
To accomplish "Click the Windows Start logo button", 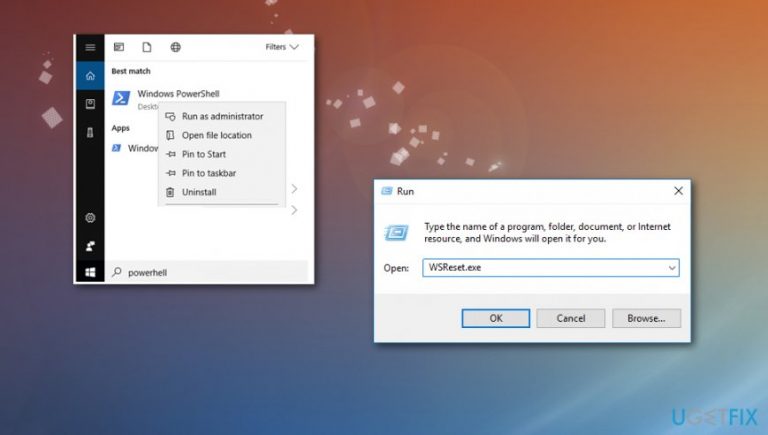I will pyautogui.click(x=90, y=272).
